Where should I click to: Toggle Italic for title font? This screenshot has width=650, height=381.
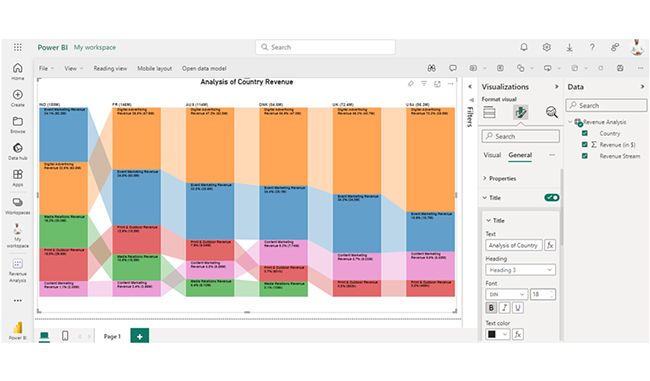tap(504, 308)
